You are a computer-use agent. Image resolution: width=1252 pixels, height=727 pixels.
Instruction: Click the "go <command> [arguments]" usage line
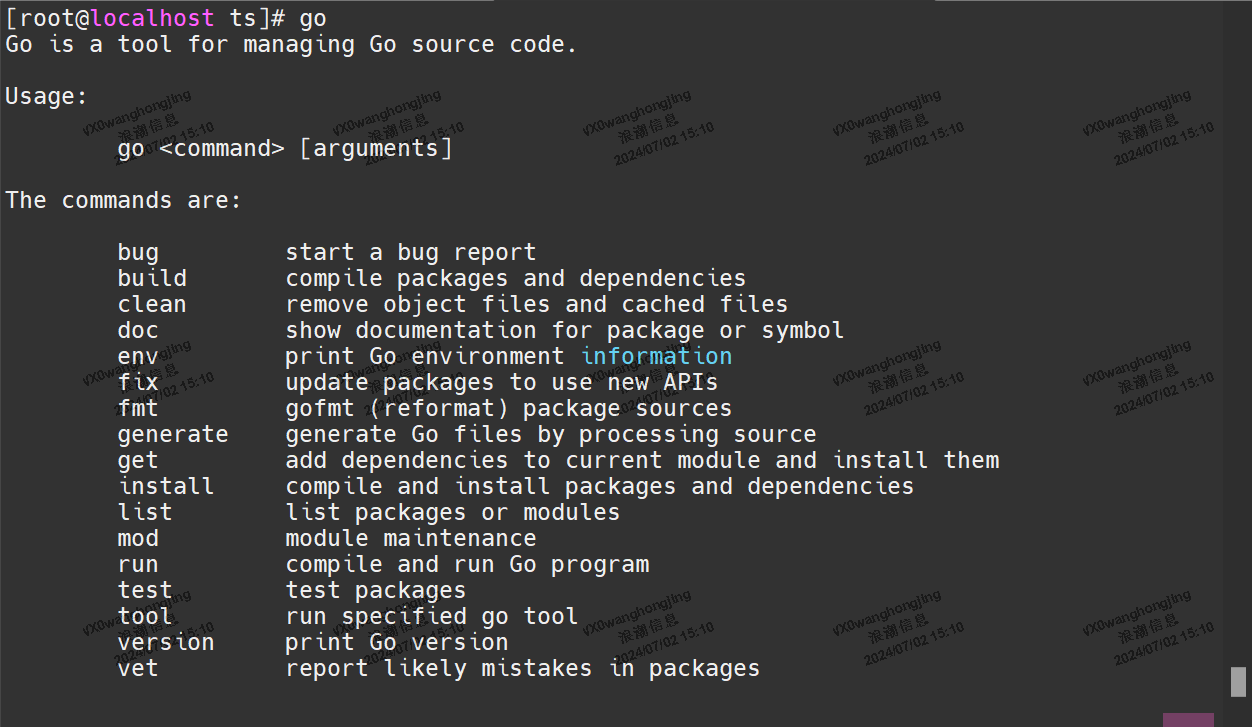tap(283, 148)
